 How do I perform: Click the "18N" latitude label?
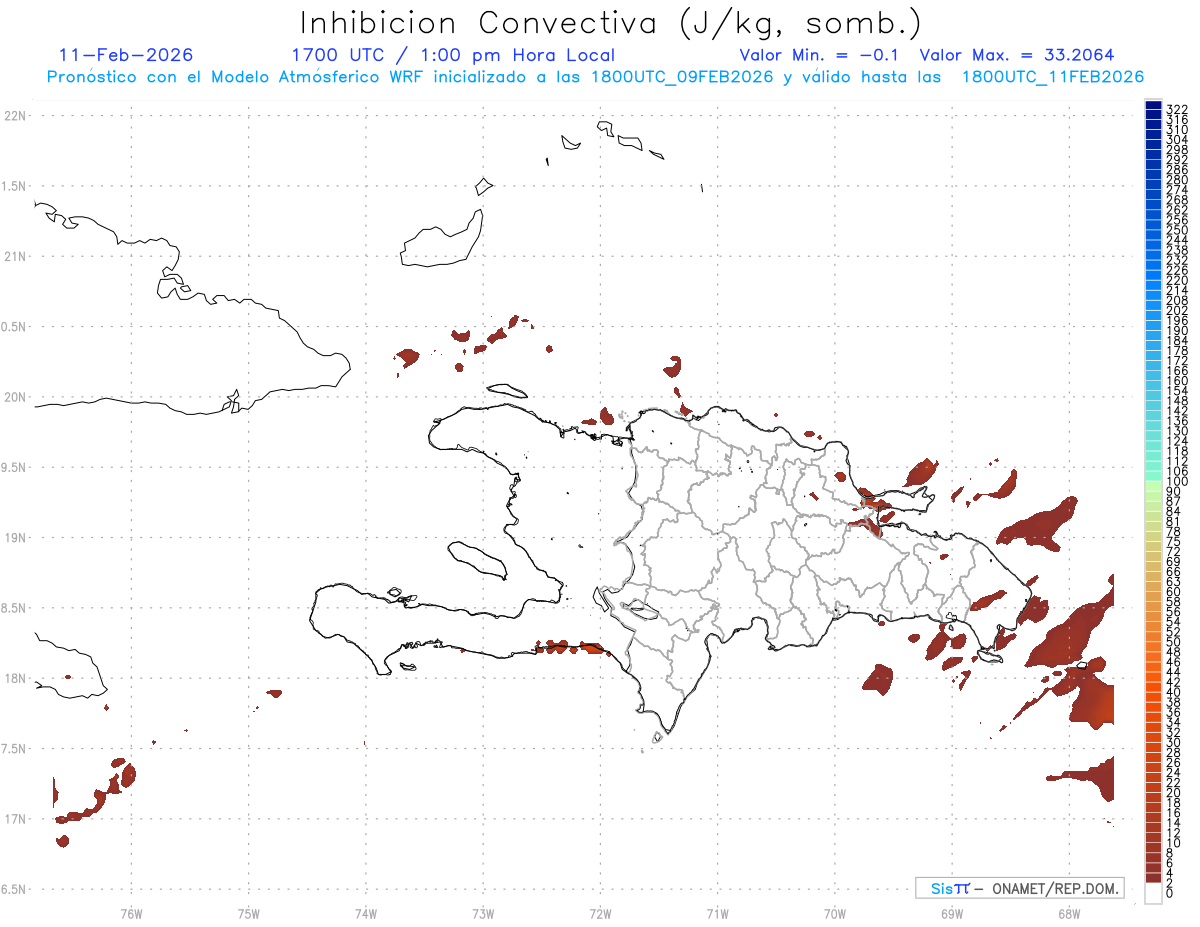(14, 678)
